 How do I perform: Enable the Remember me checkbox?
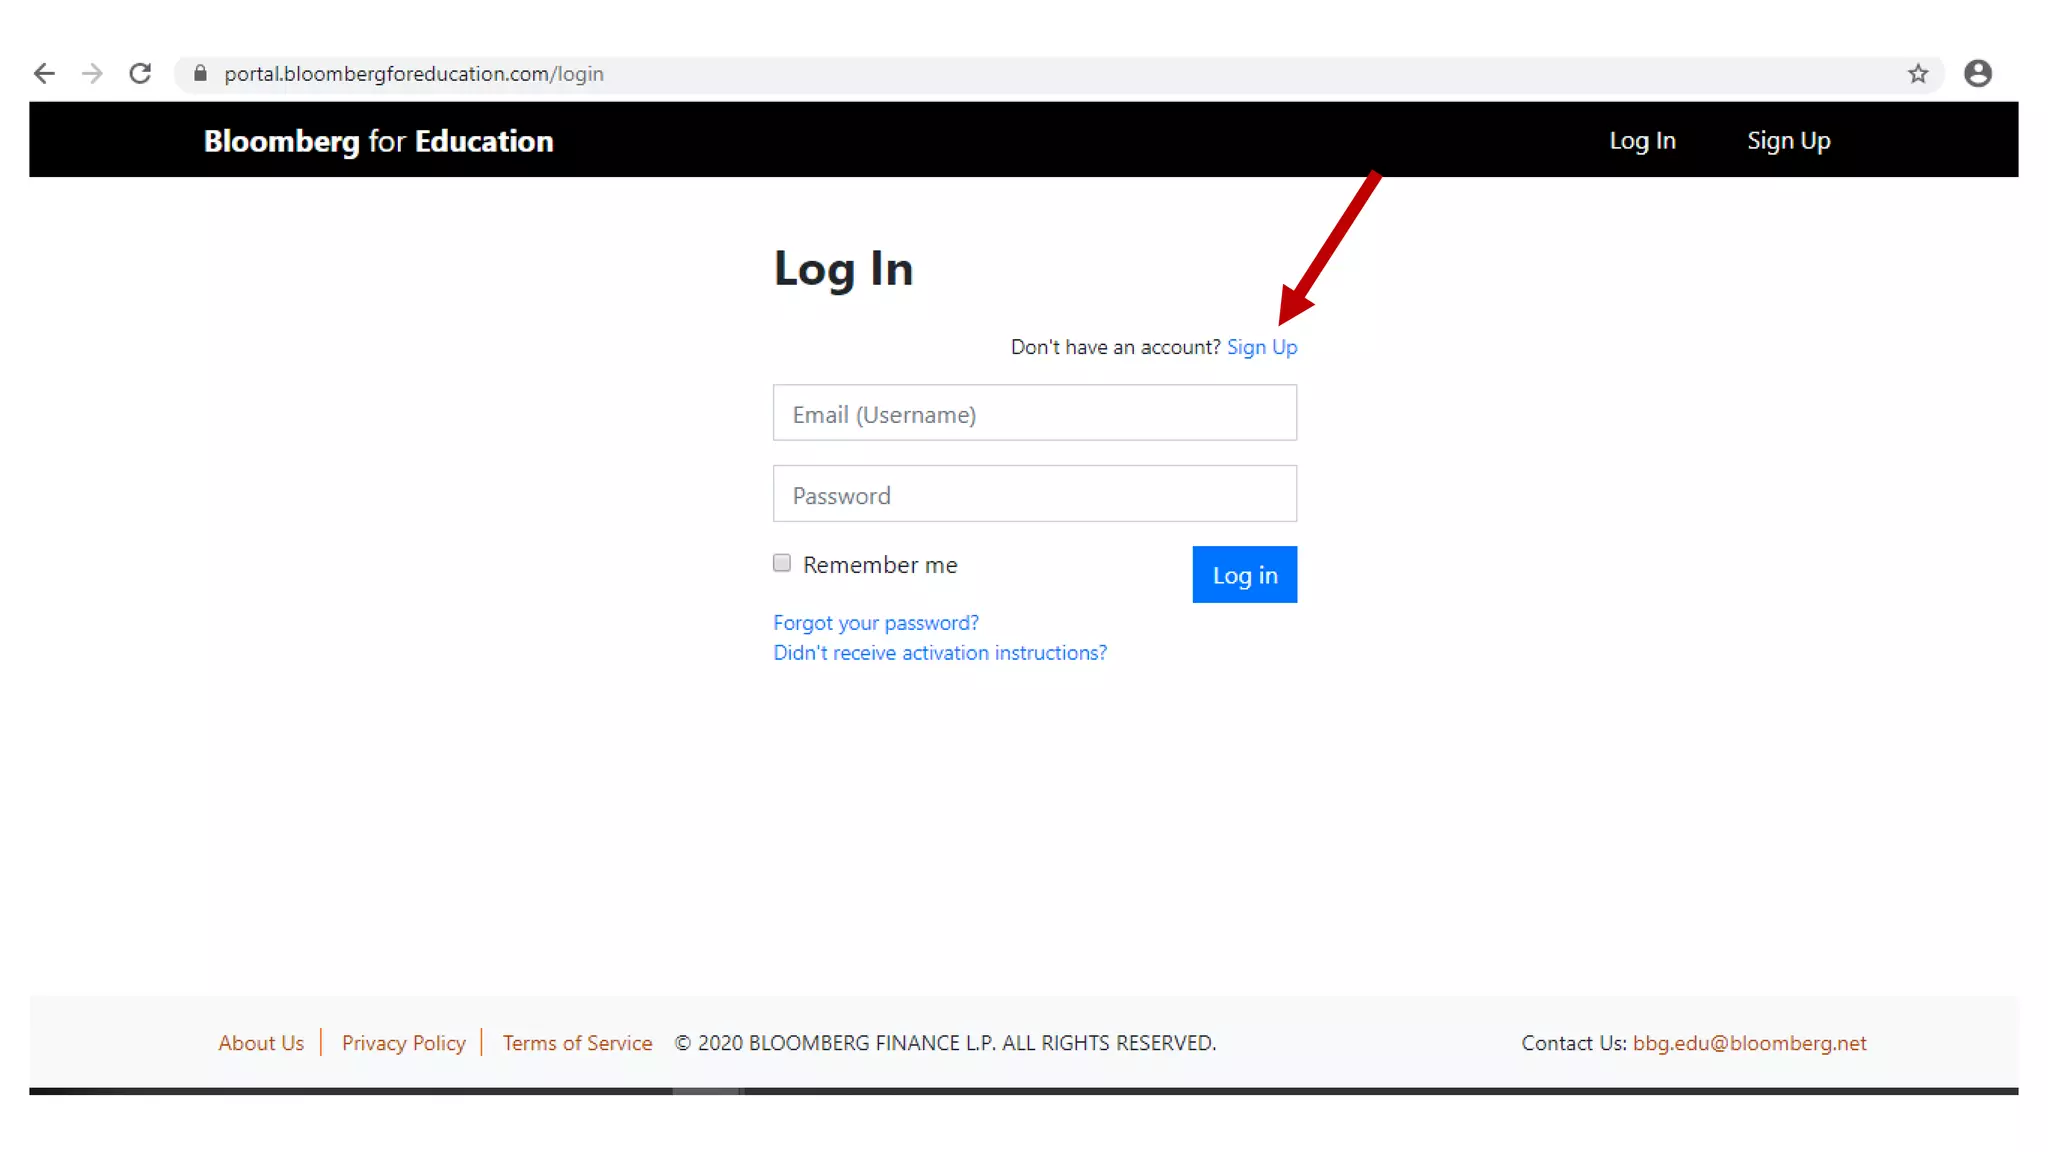(x=782, y=563)
